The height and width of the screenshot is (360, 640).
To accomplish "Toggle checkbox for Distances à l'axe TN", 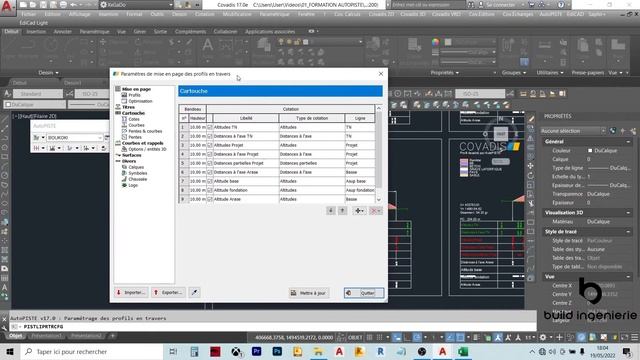I will coord(210,136).
